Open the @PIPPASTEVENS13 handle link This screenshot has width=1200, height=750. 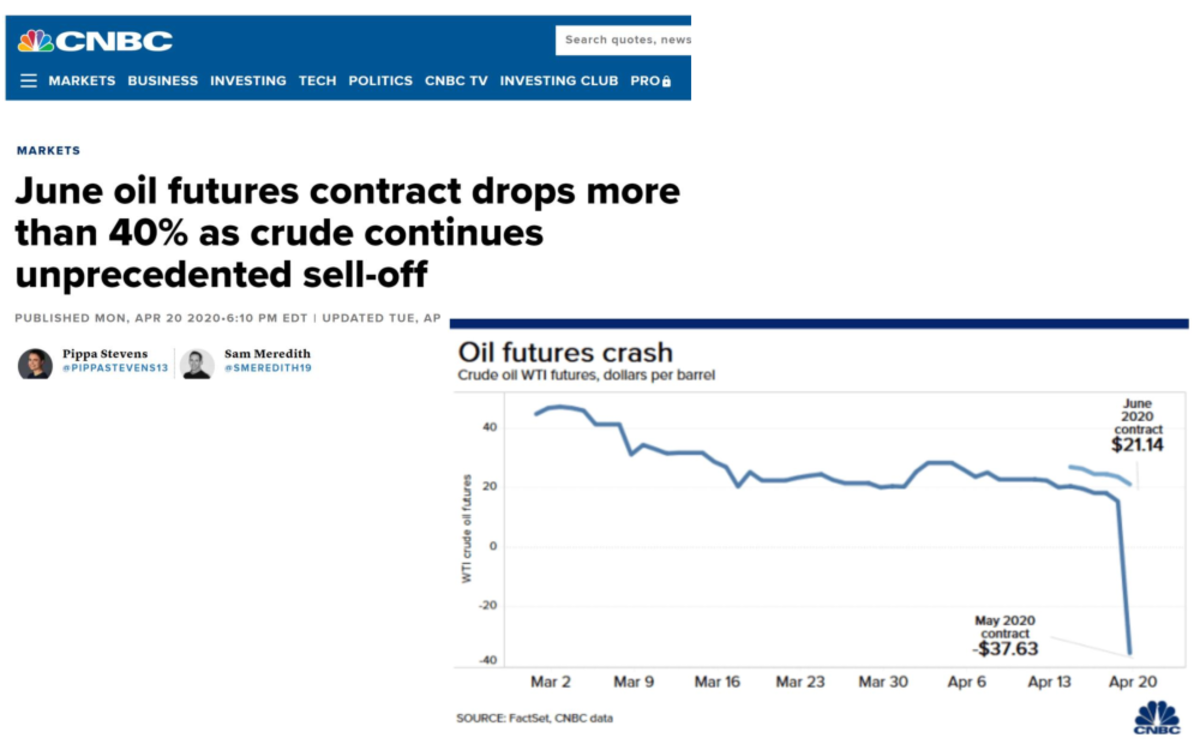pos(115,369)
